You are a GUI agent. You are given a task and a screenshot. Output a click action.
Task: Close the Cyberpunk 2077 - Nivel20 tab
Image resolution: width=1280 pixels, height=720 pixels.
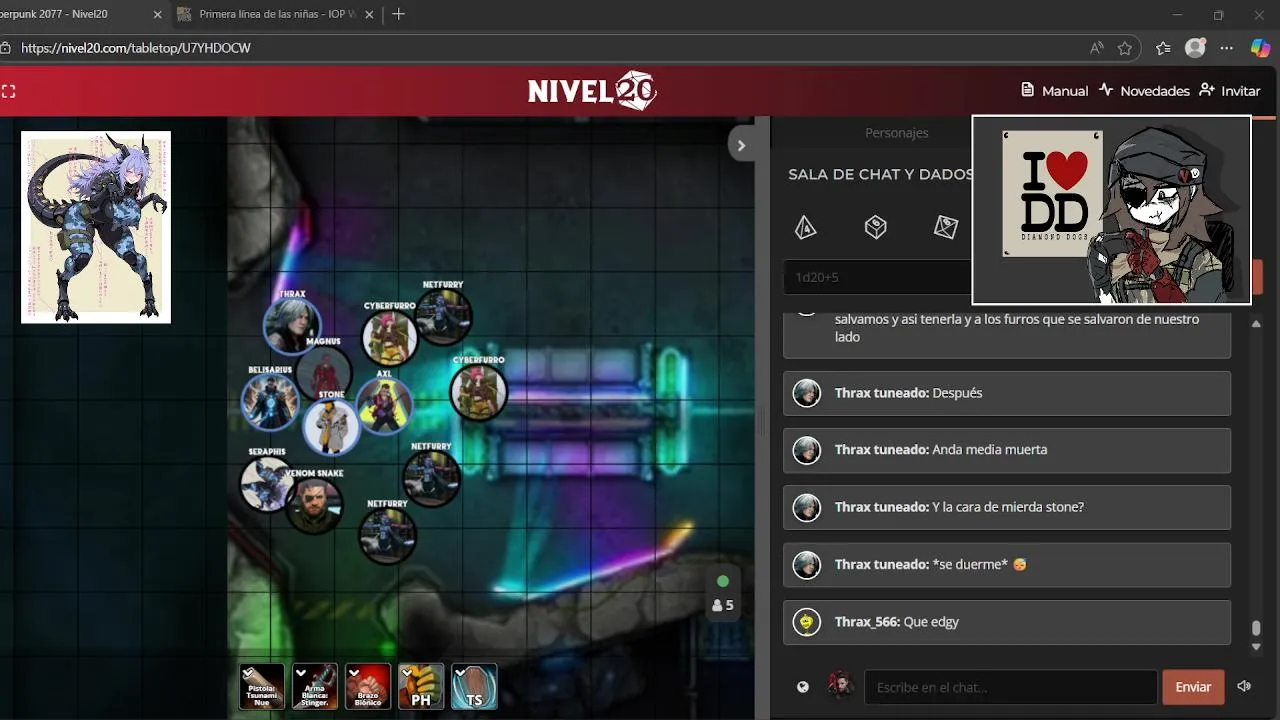click(x=158, y=14)
